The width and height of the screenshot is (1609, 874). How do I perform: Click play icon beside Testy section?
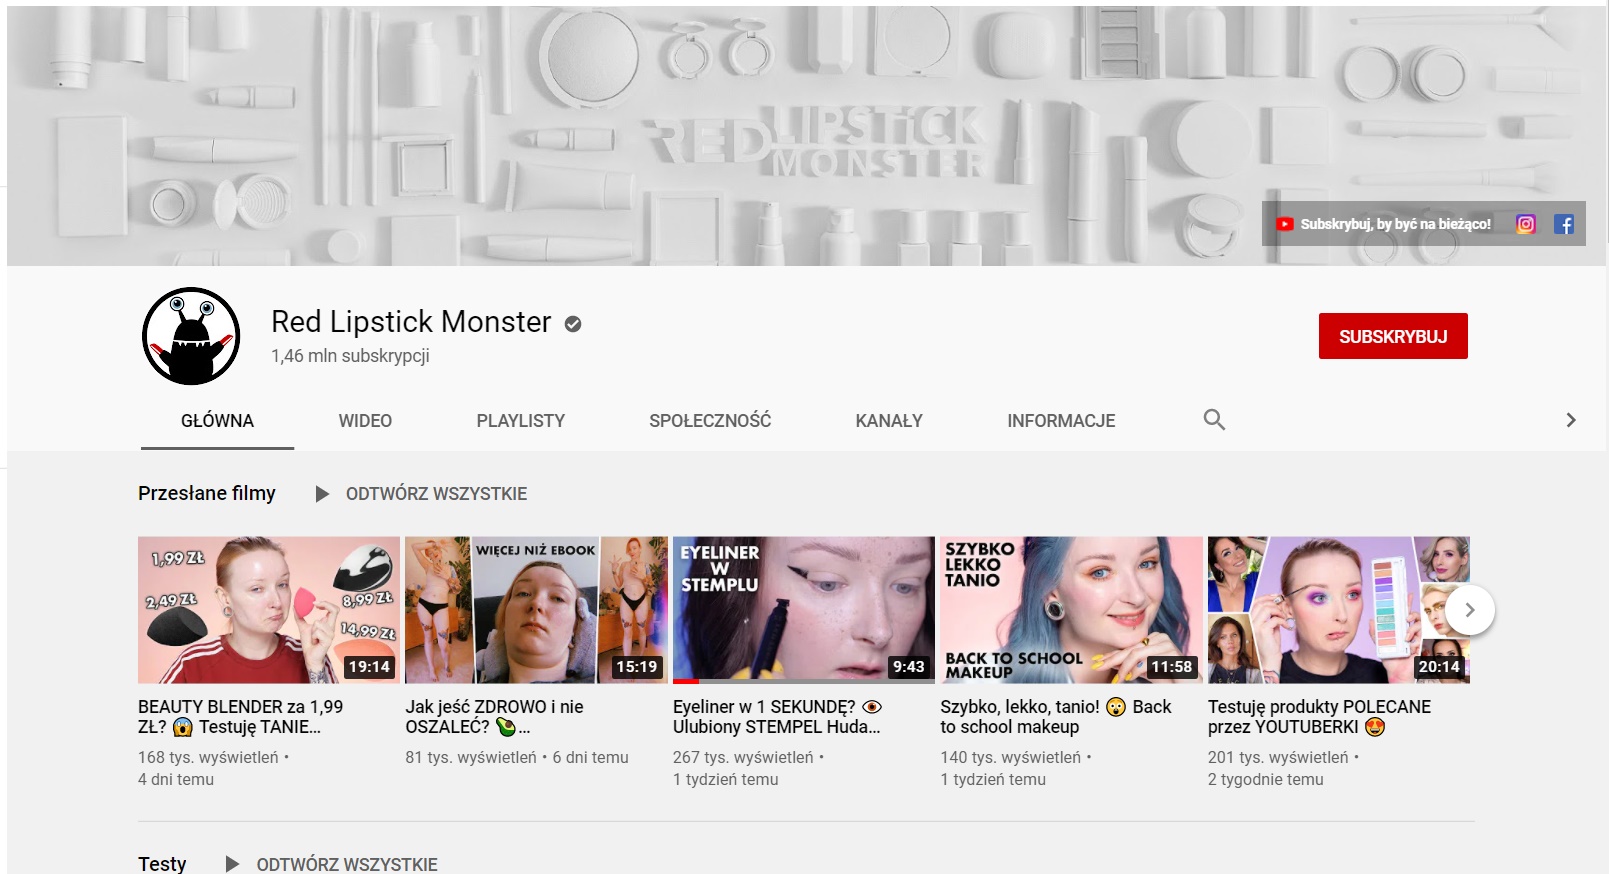(232, 864)
